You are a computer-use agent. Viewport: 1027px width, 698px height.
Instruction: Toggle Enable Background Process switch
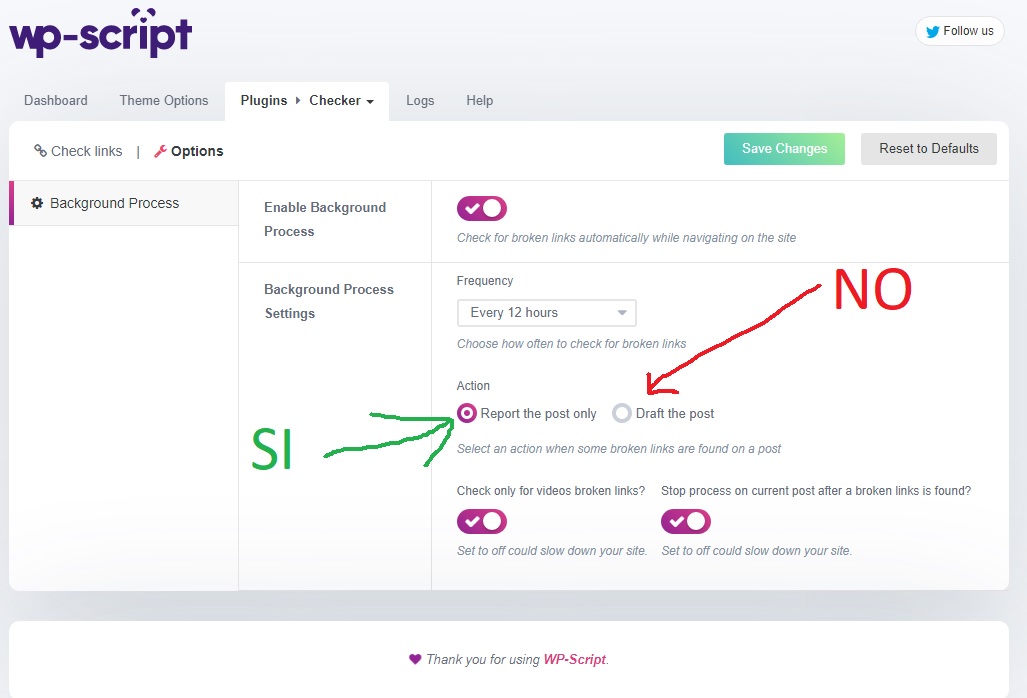click(482, 208)
